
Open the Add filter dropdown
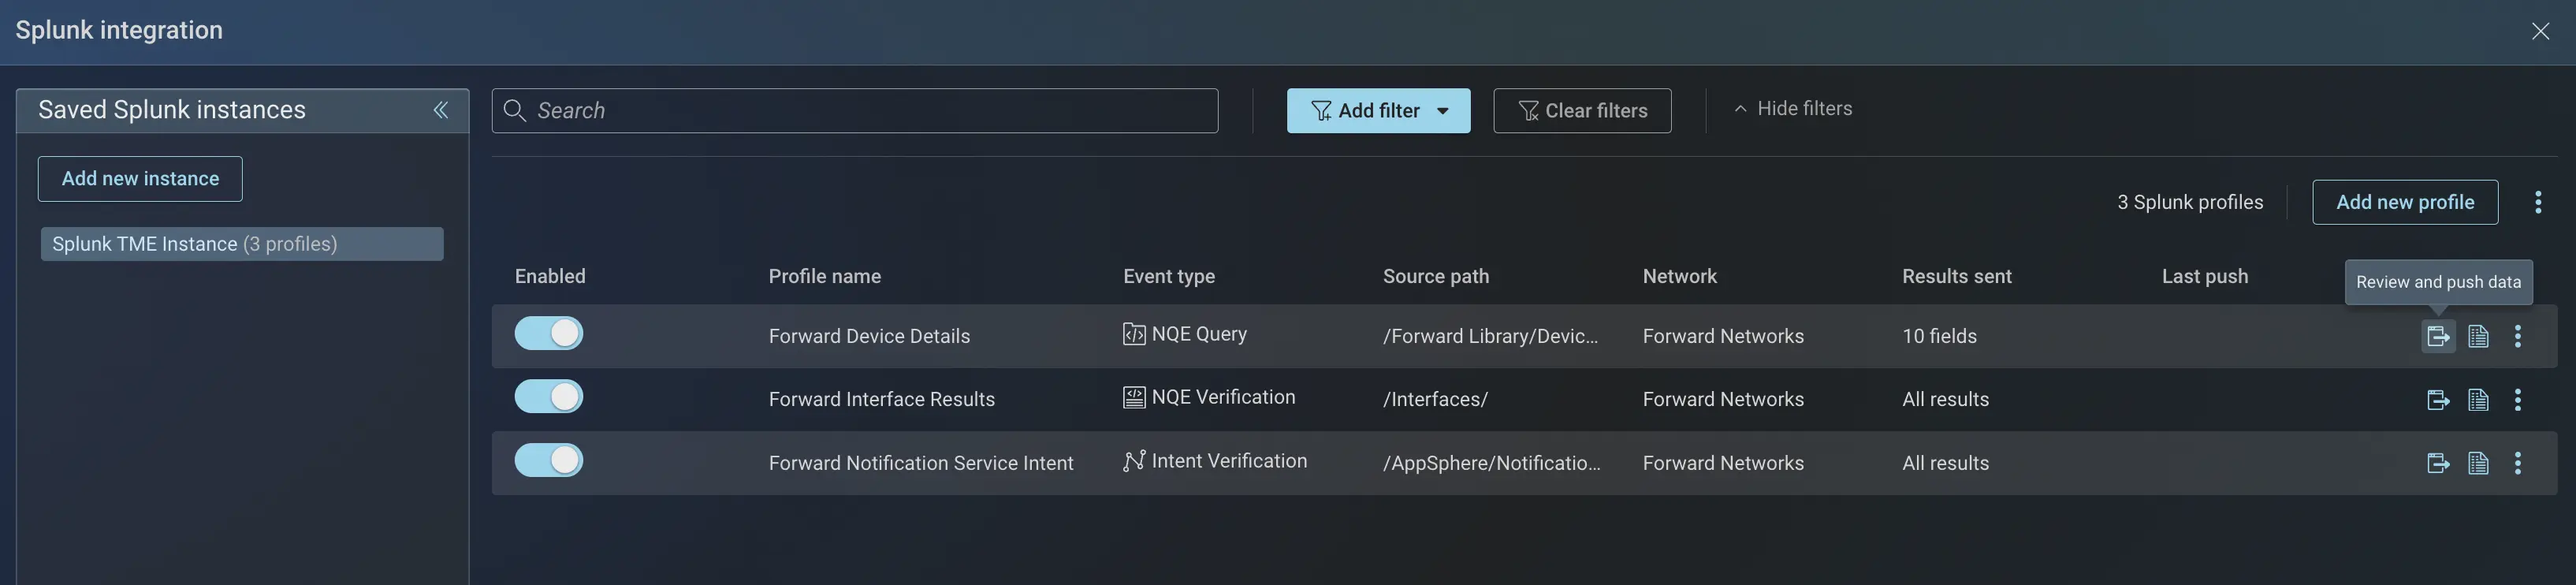tap(1378, 110)
